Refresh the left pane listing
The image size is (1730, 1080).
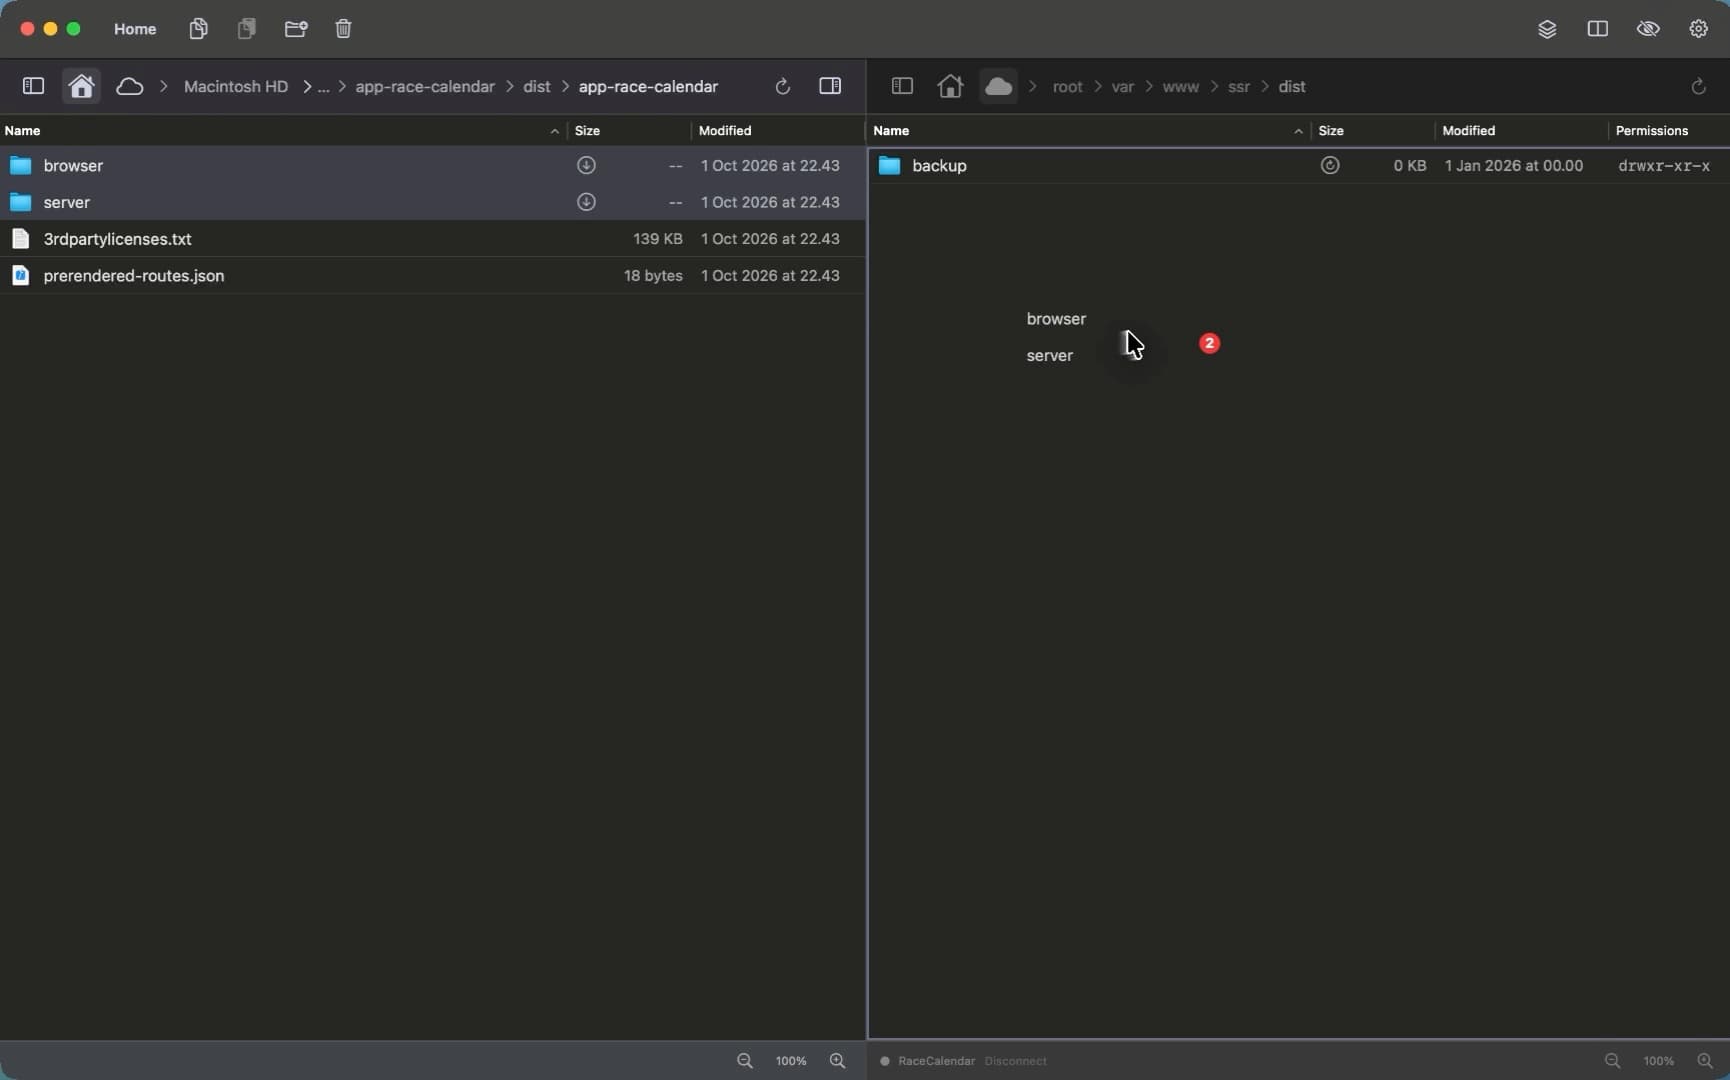pos(783,86)
